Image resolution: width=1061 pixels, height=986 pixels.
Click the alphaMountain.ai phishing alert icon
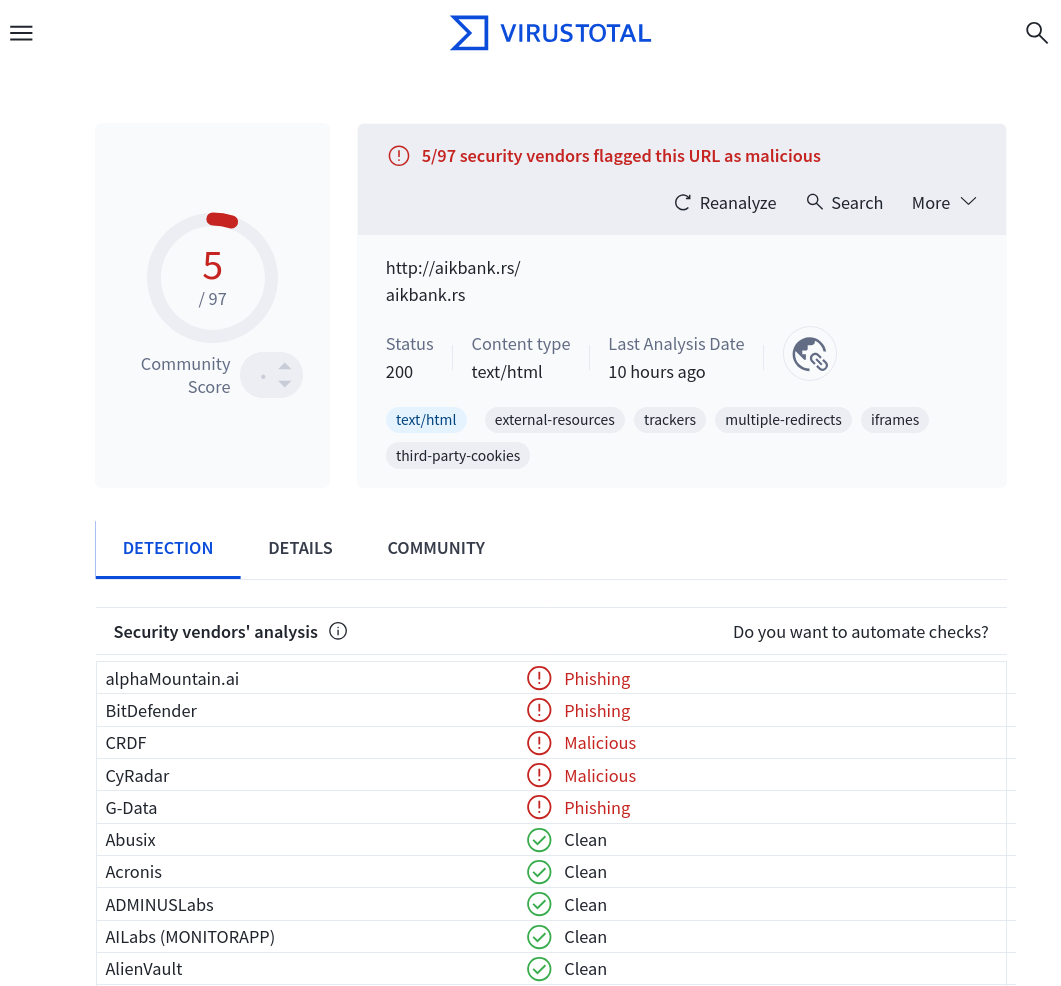(539, 678)
